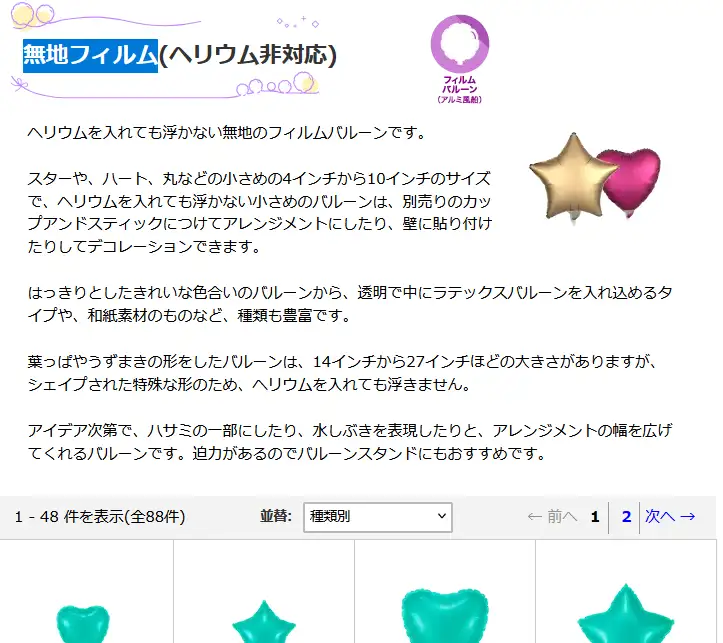Click the gold star balloon image
Image resolution: width=723 pixels, height=643 pixels.
pos(572,177)
